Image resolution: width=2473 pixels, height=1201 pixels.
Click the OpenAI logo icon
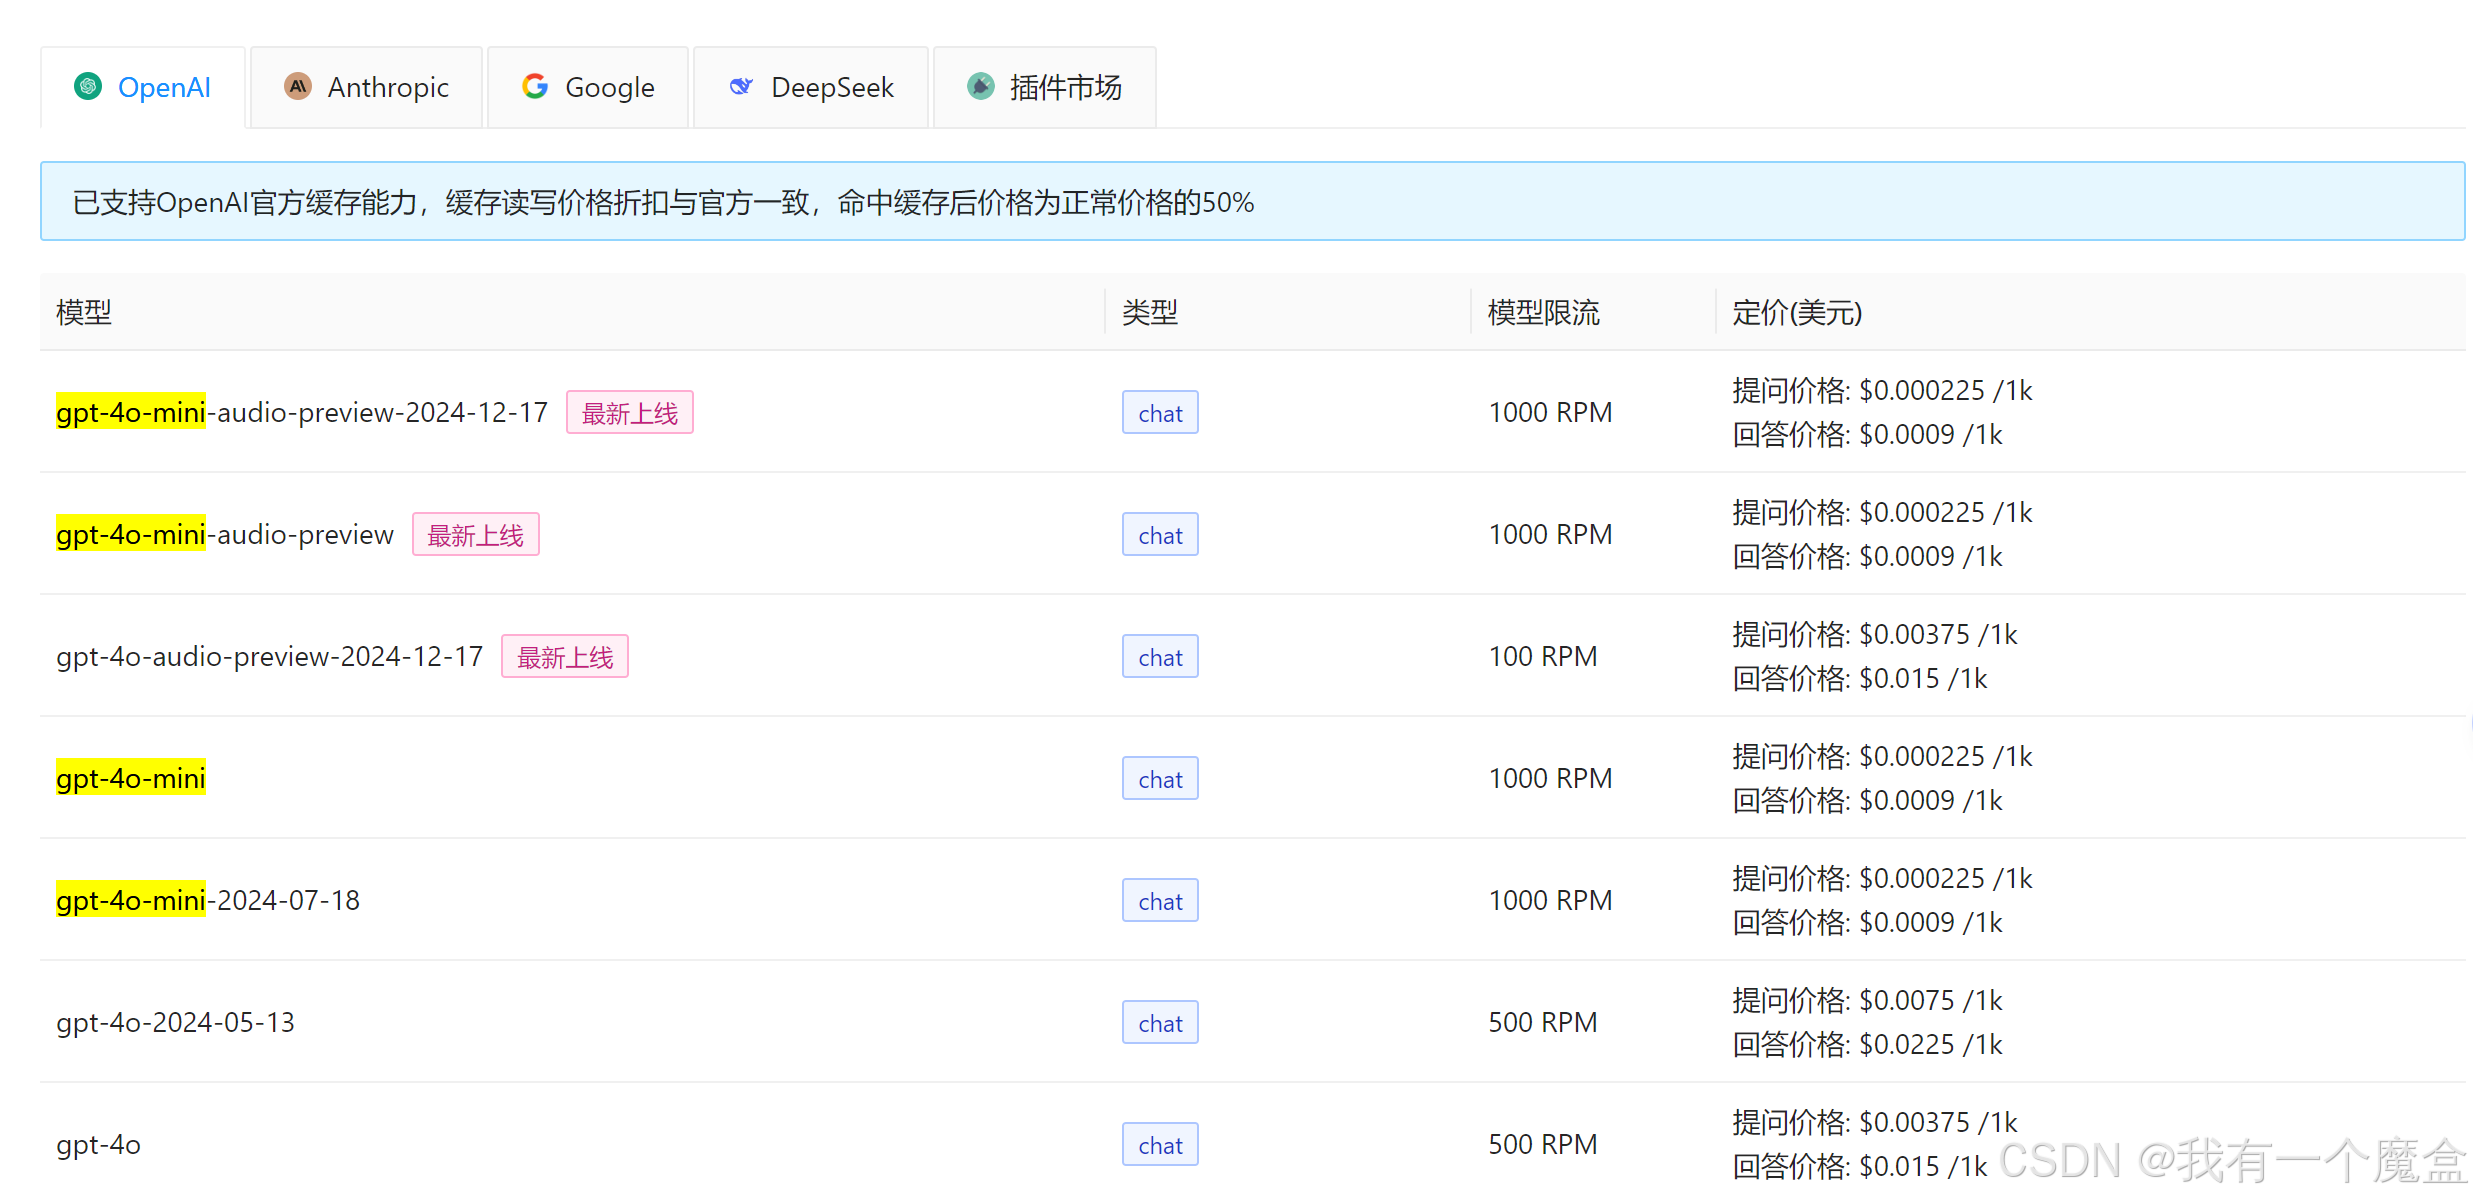[x=88, y=87]
